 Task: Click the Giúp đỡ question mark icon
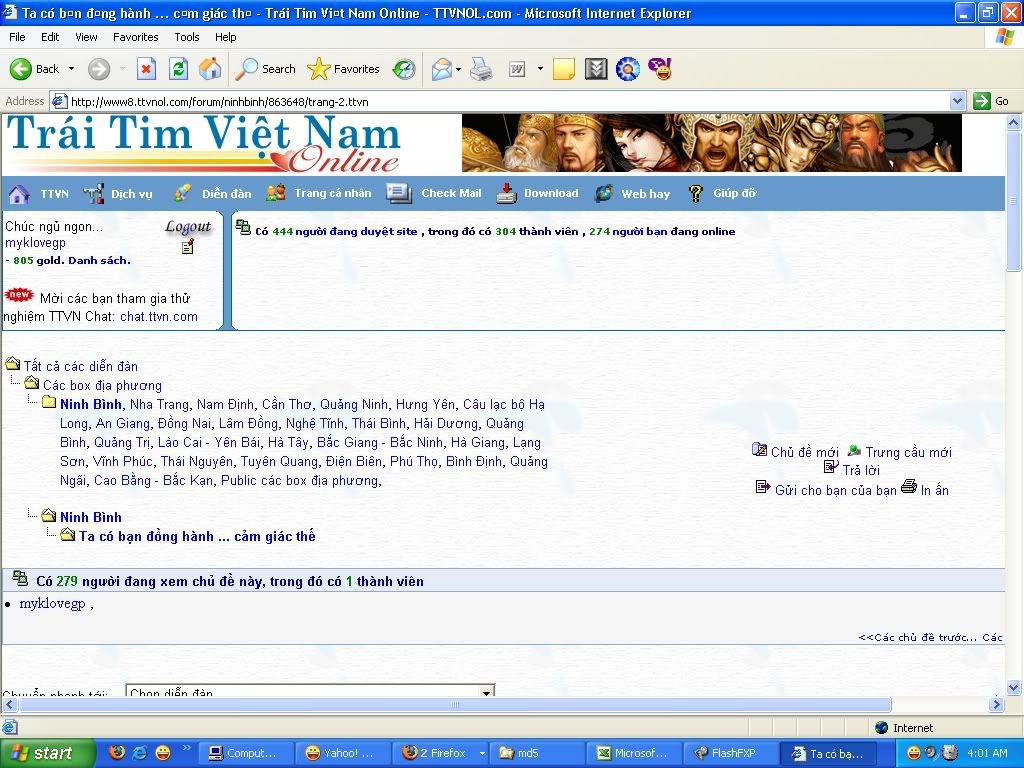pyautogui.click(x=696, y=193)
